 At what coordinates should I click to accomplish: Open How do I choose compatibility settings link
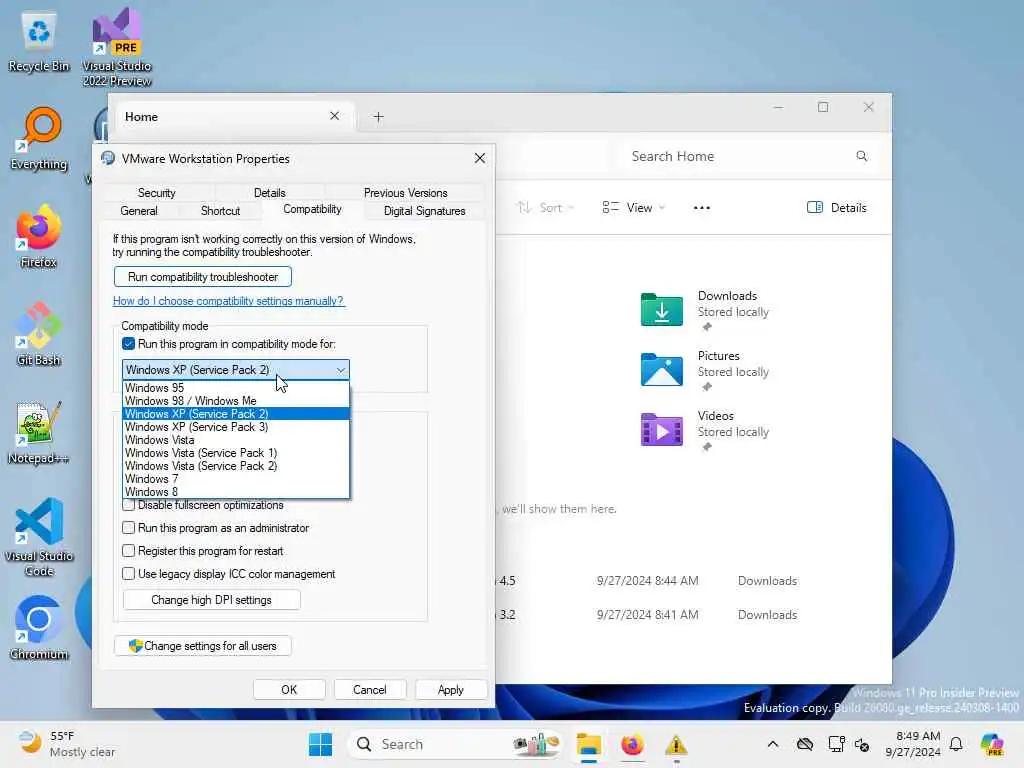click(x=229, y=301)
